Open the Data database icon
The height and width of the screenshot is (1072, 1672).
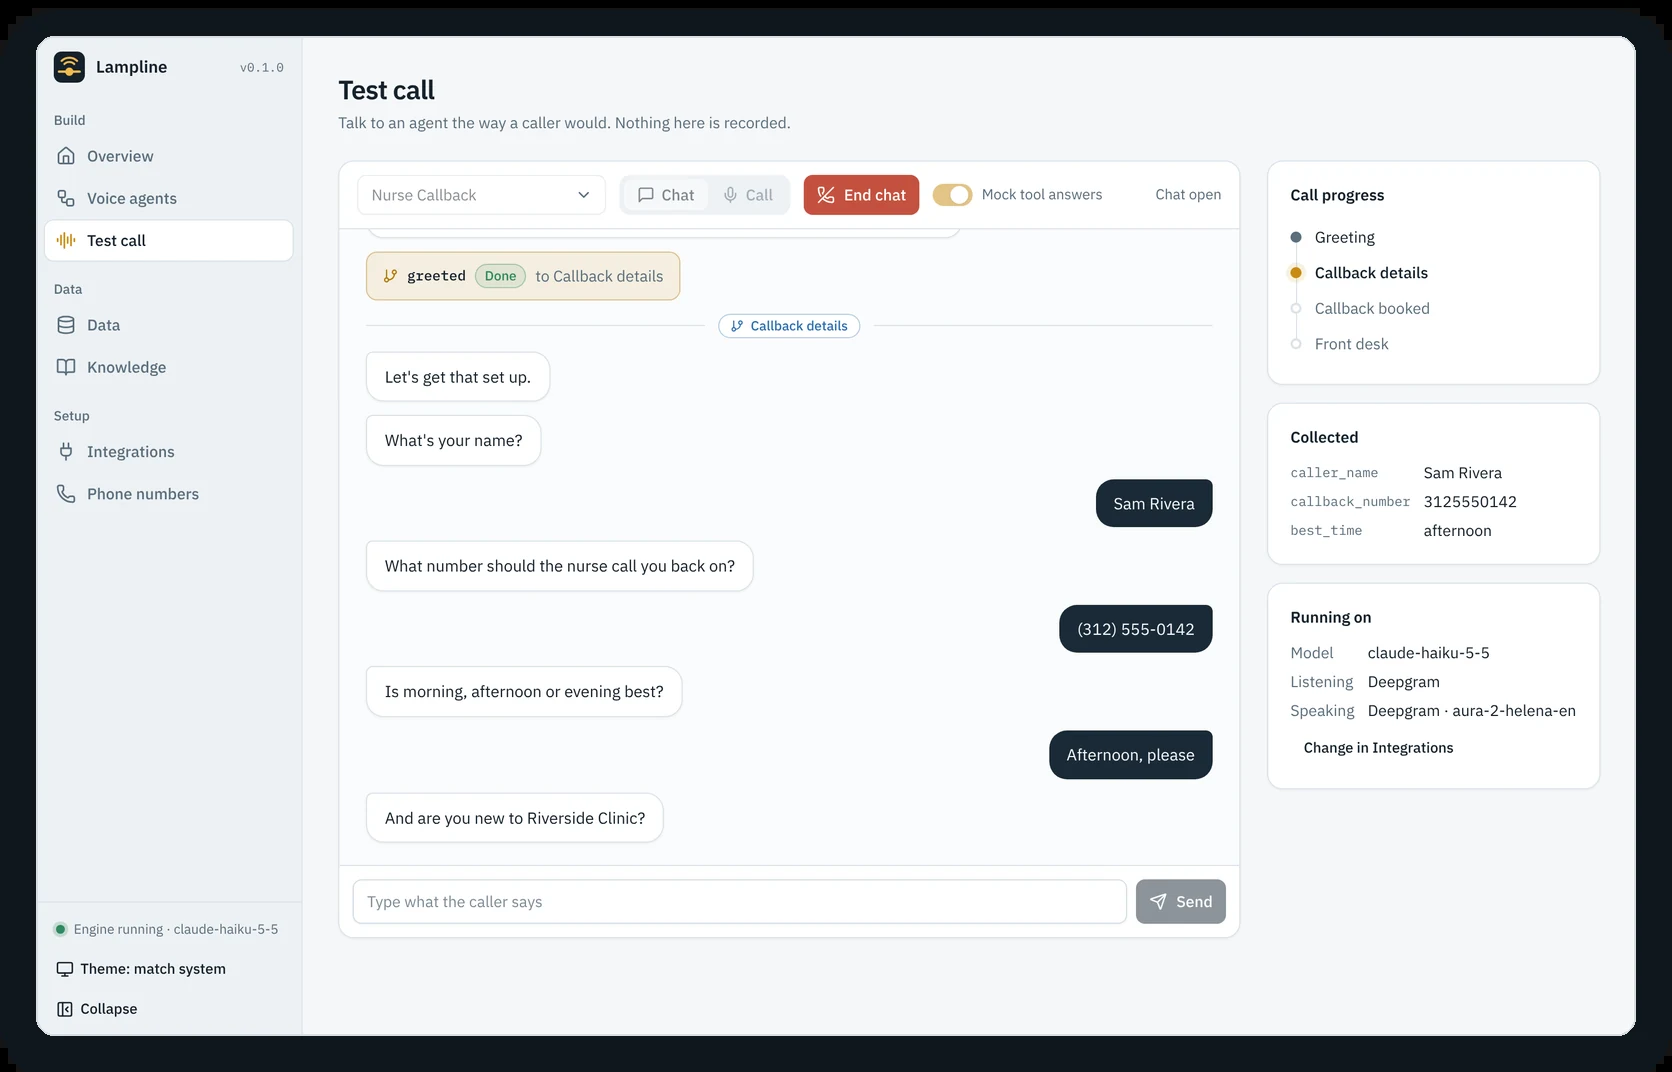[x=66, y=325]
